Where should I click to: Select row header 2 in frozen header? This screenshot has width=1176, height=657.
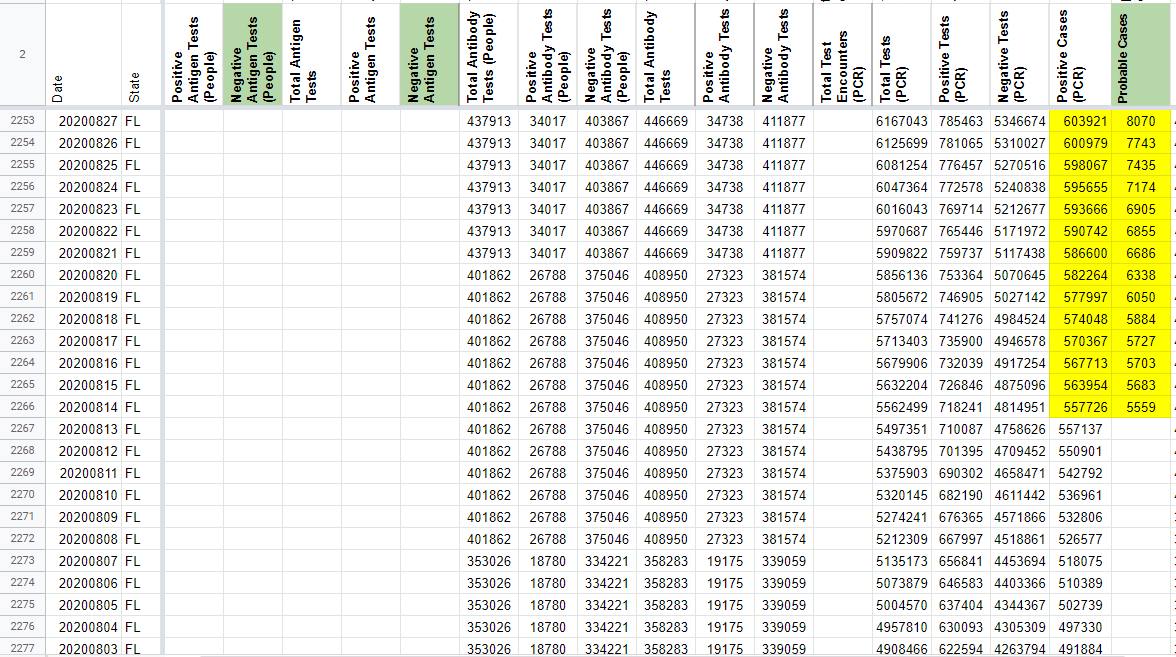pos(22,54)
